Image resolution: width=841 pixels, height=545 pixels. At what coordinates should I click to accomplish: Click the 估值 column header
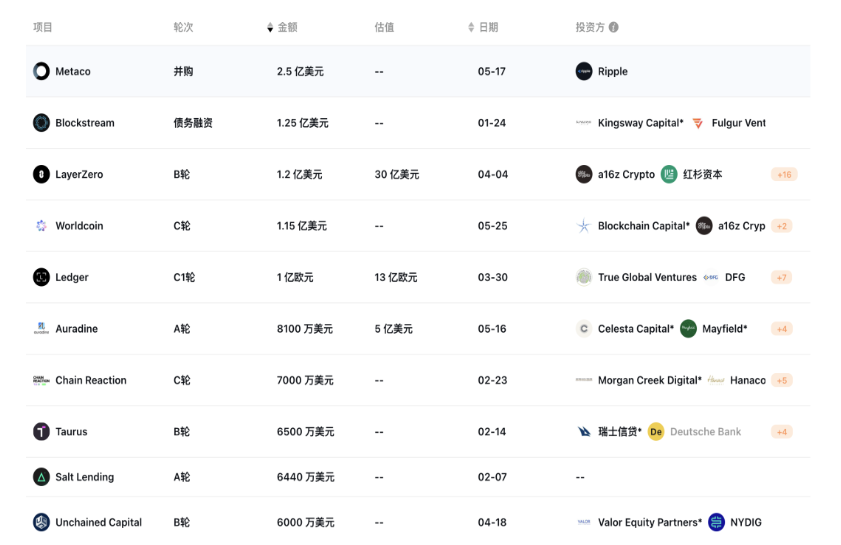pyautogui.click(x=384, y=27)
